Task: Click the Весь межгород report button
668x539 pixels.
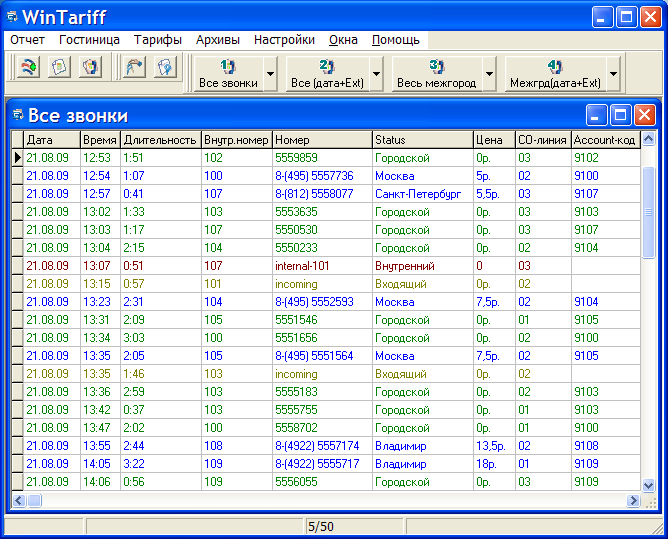Action: (x=436, y=74)
